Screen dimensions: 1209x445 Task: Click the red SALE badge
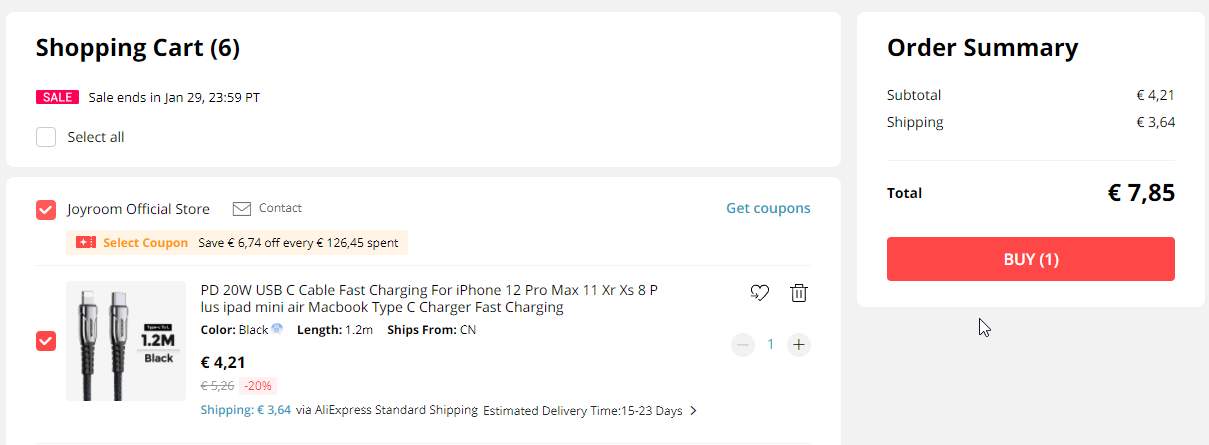[x=57, y=97]
